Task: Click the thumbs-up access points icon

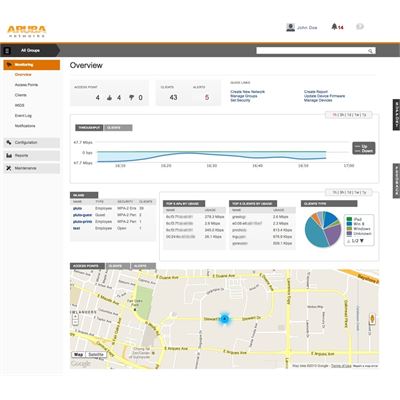Action: (x=109, y=98)
